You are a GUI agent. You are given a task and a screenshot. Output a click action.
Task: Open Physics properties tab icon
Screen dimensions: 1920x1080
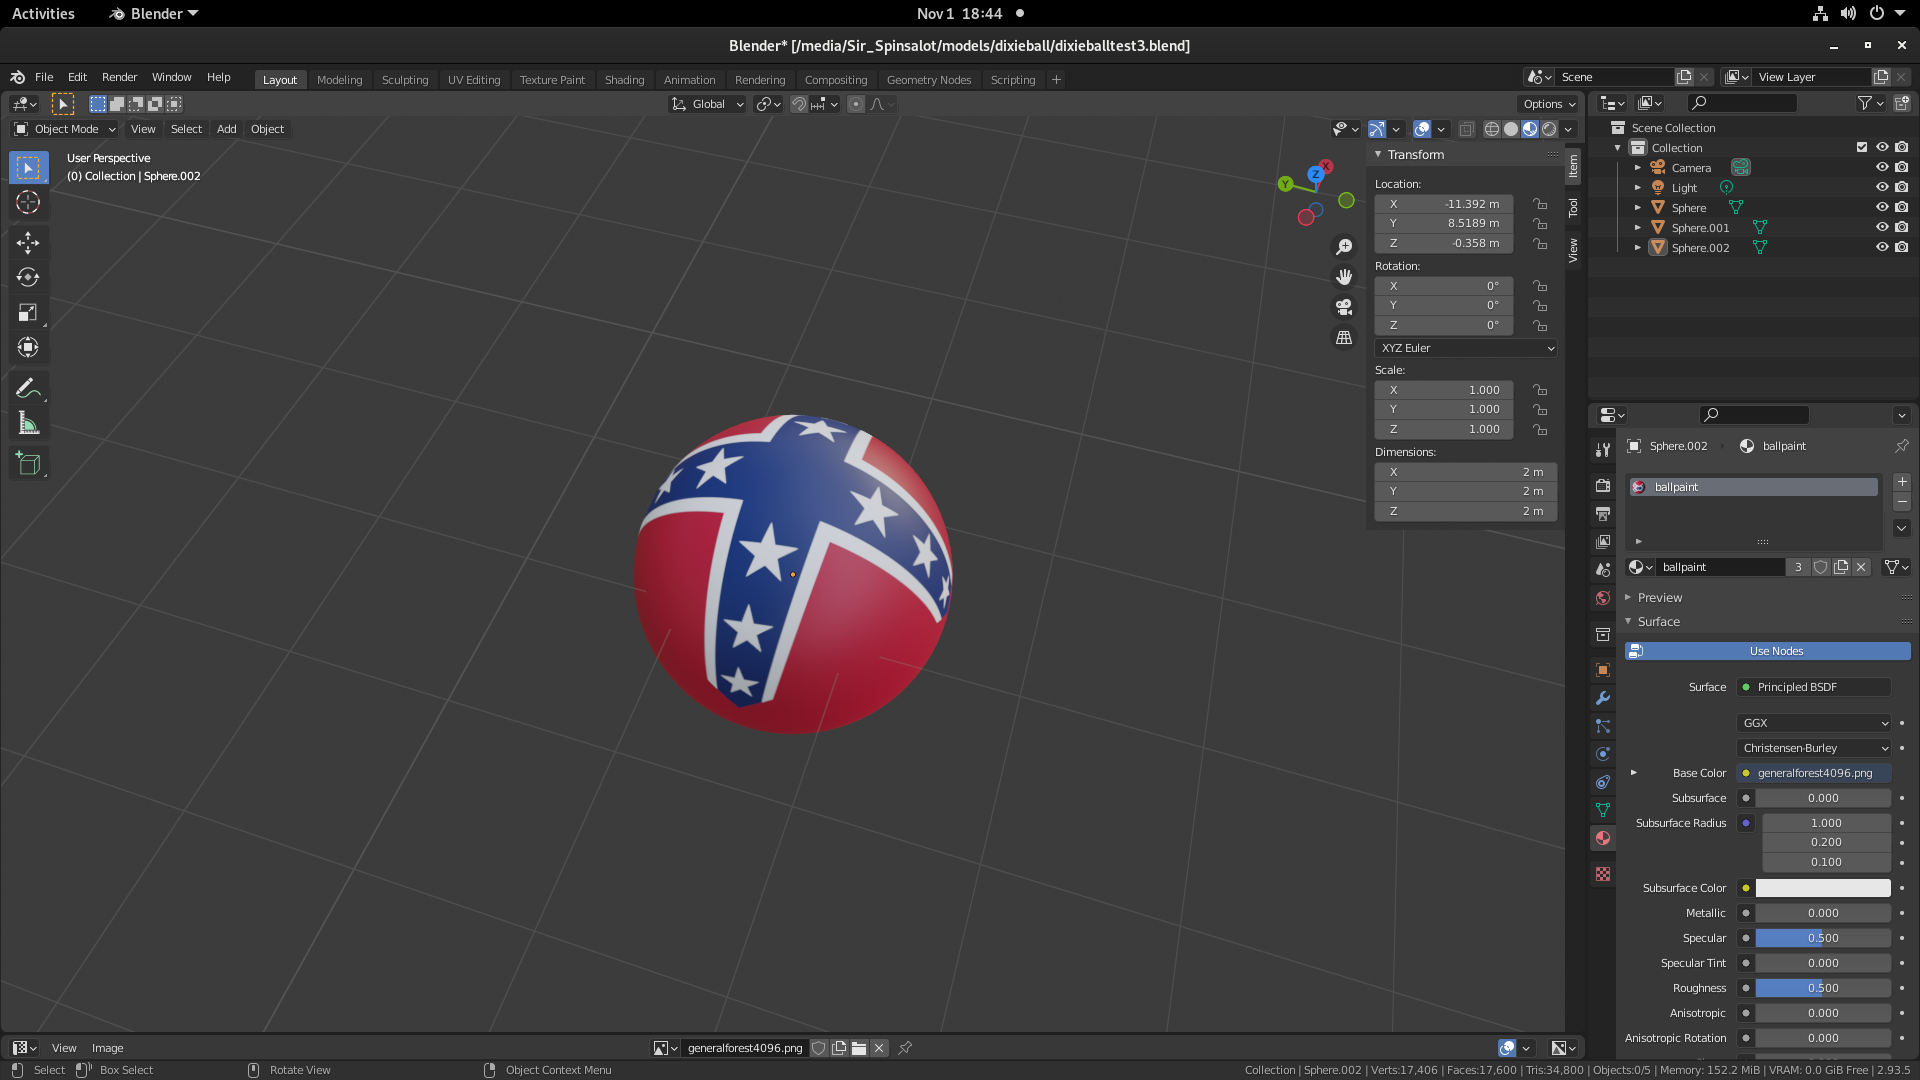point(1603,754)
